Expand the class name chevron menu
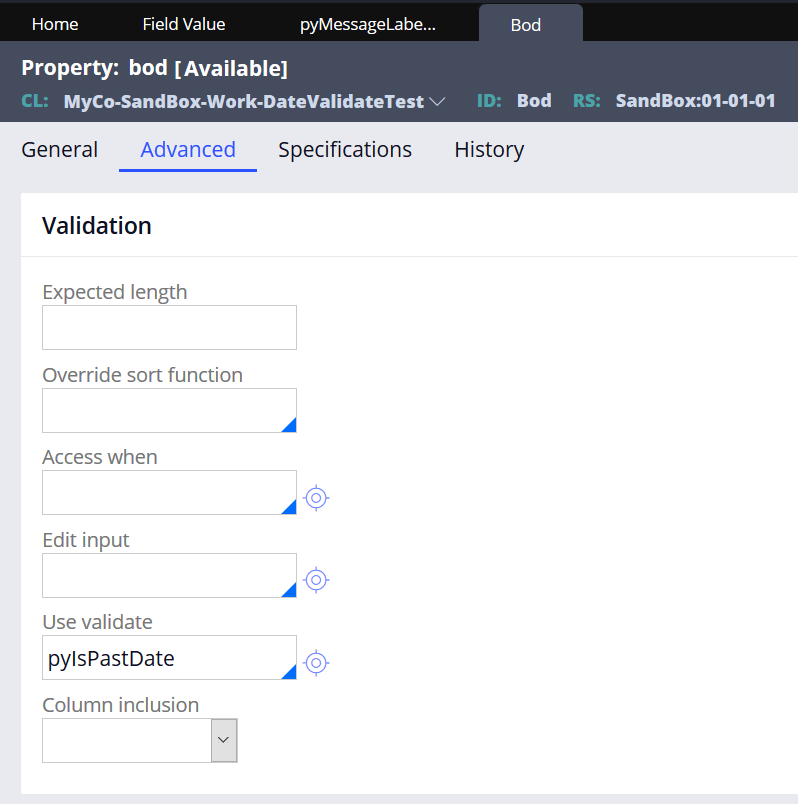 point(437,101)
